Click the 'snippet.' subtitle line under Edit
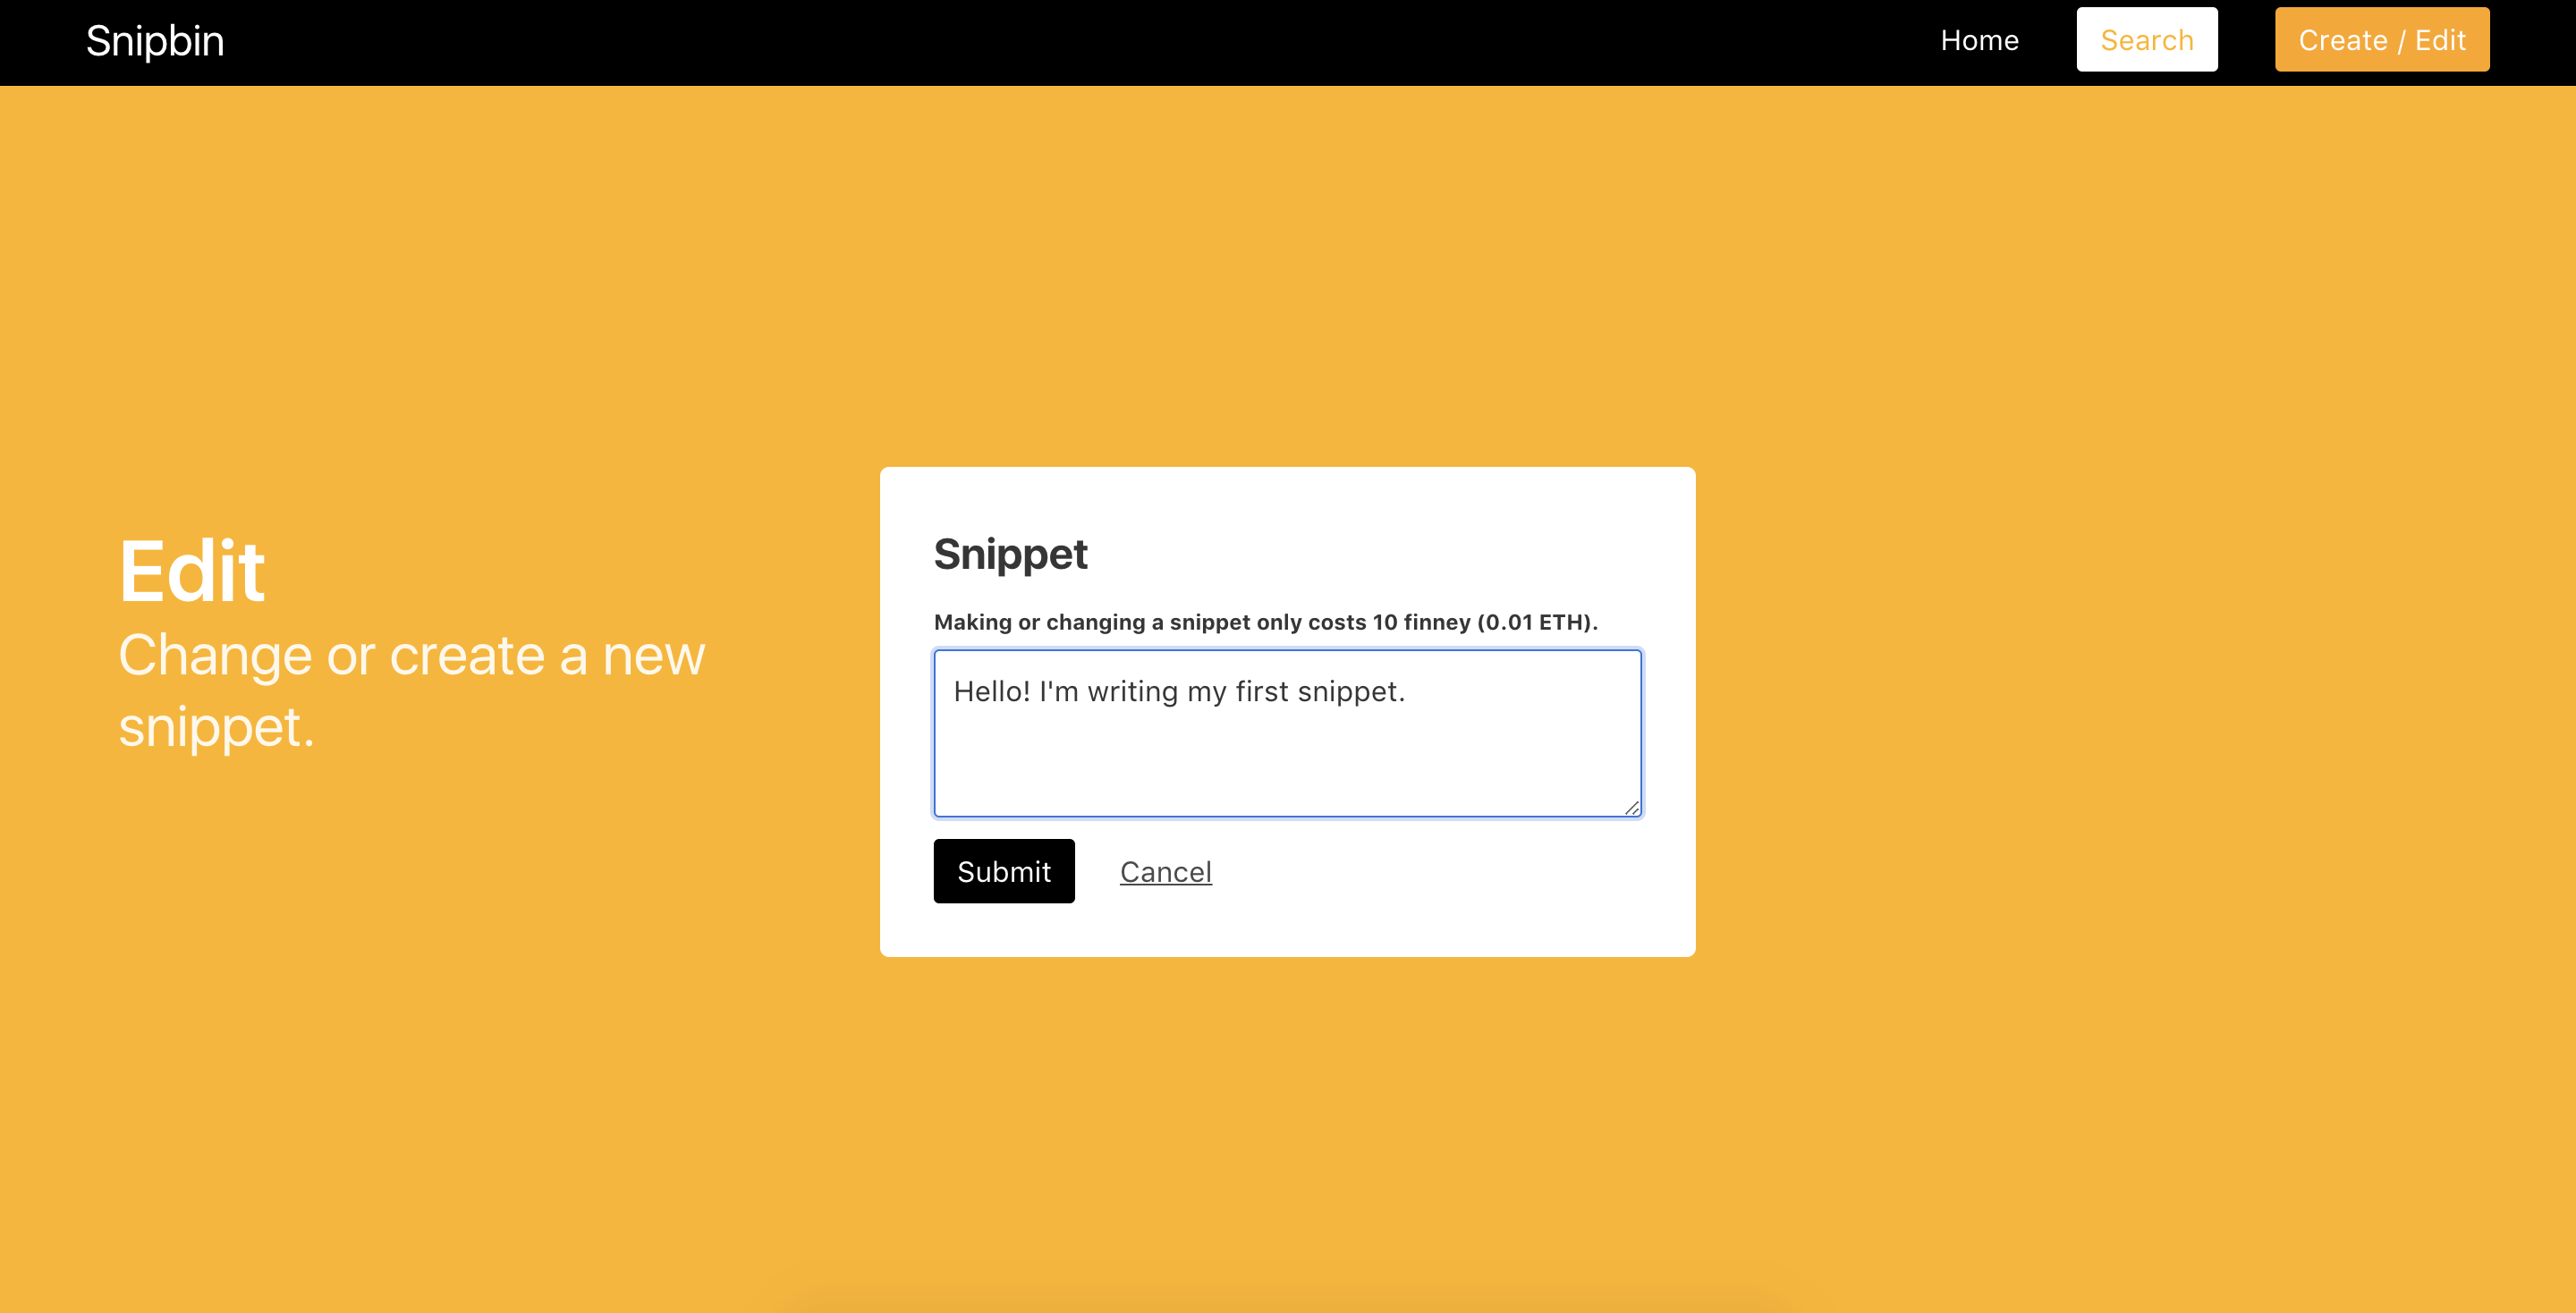The width and height of the screenshot is (2576, 1313). click(x=216, y=727)
